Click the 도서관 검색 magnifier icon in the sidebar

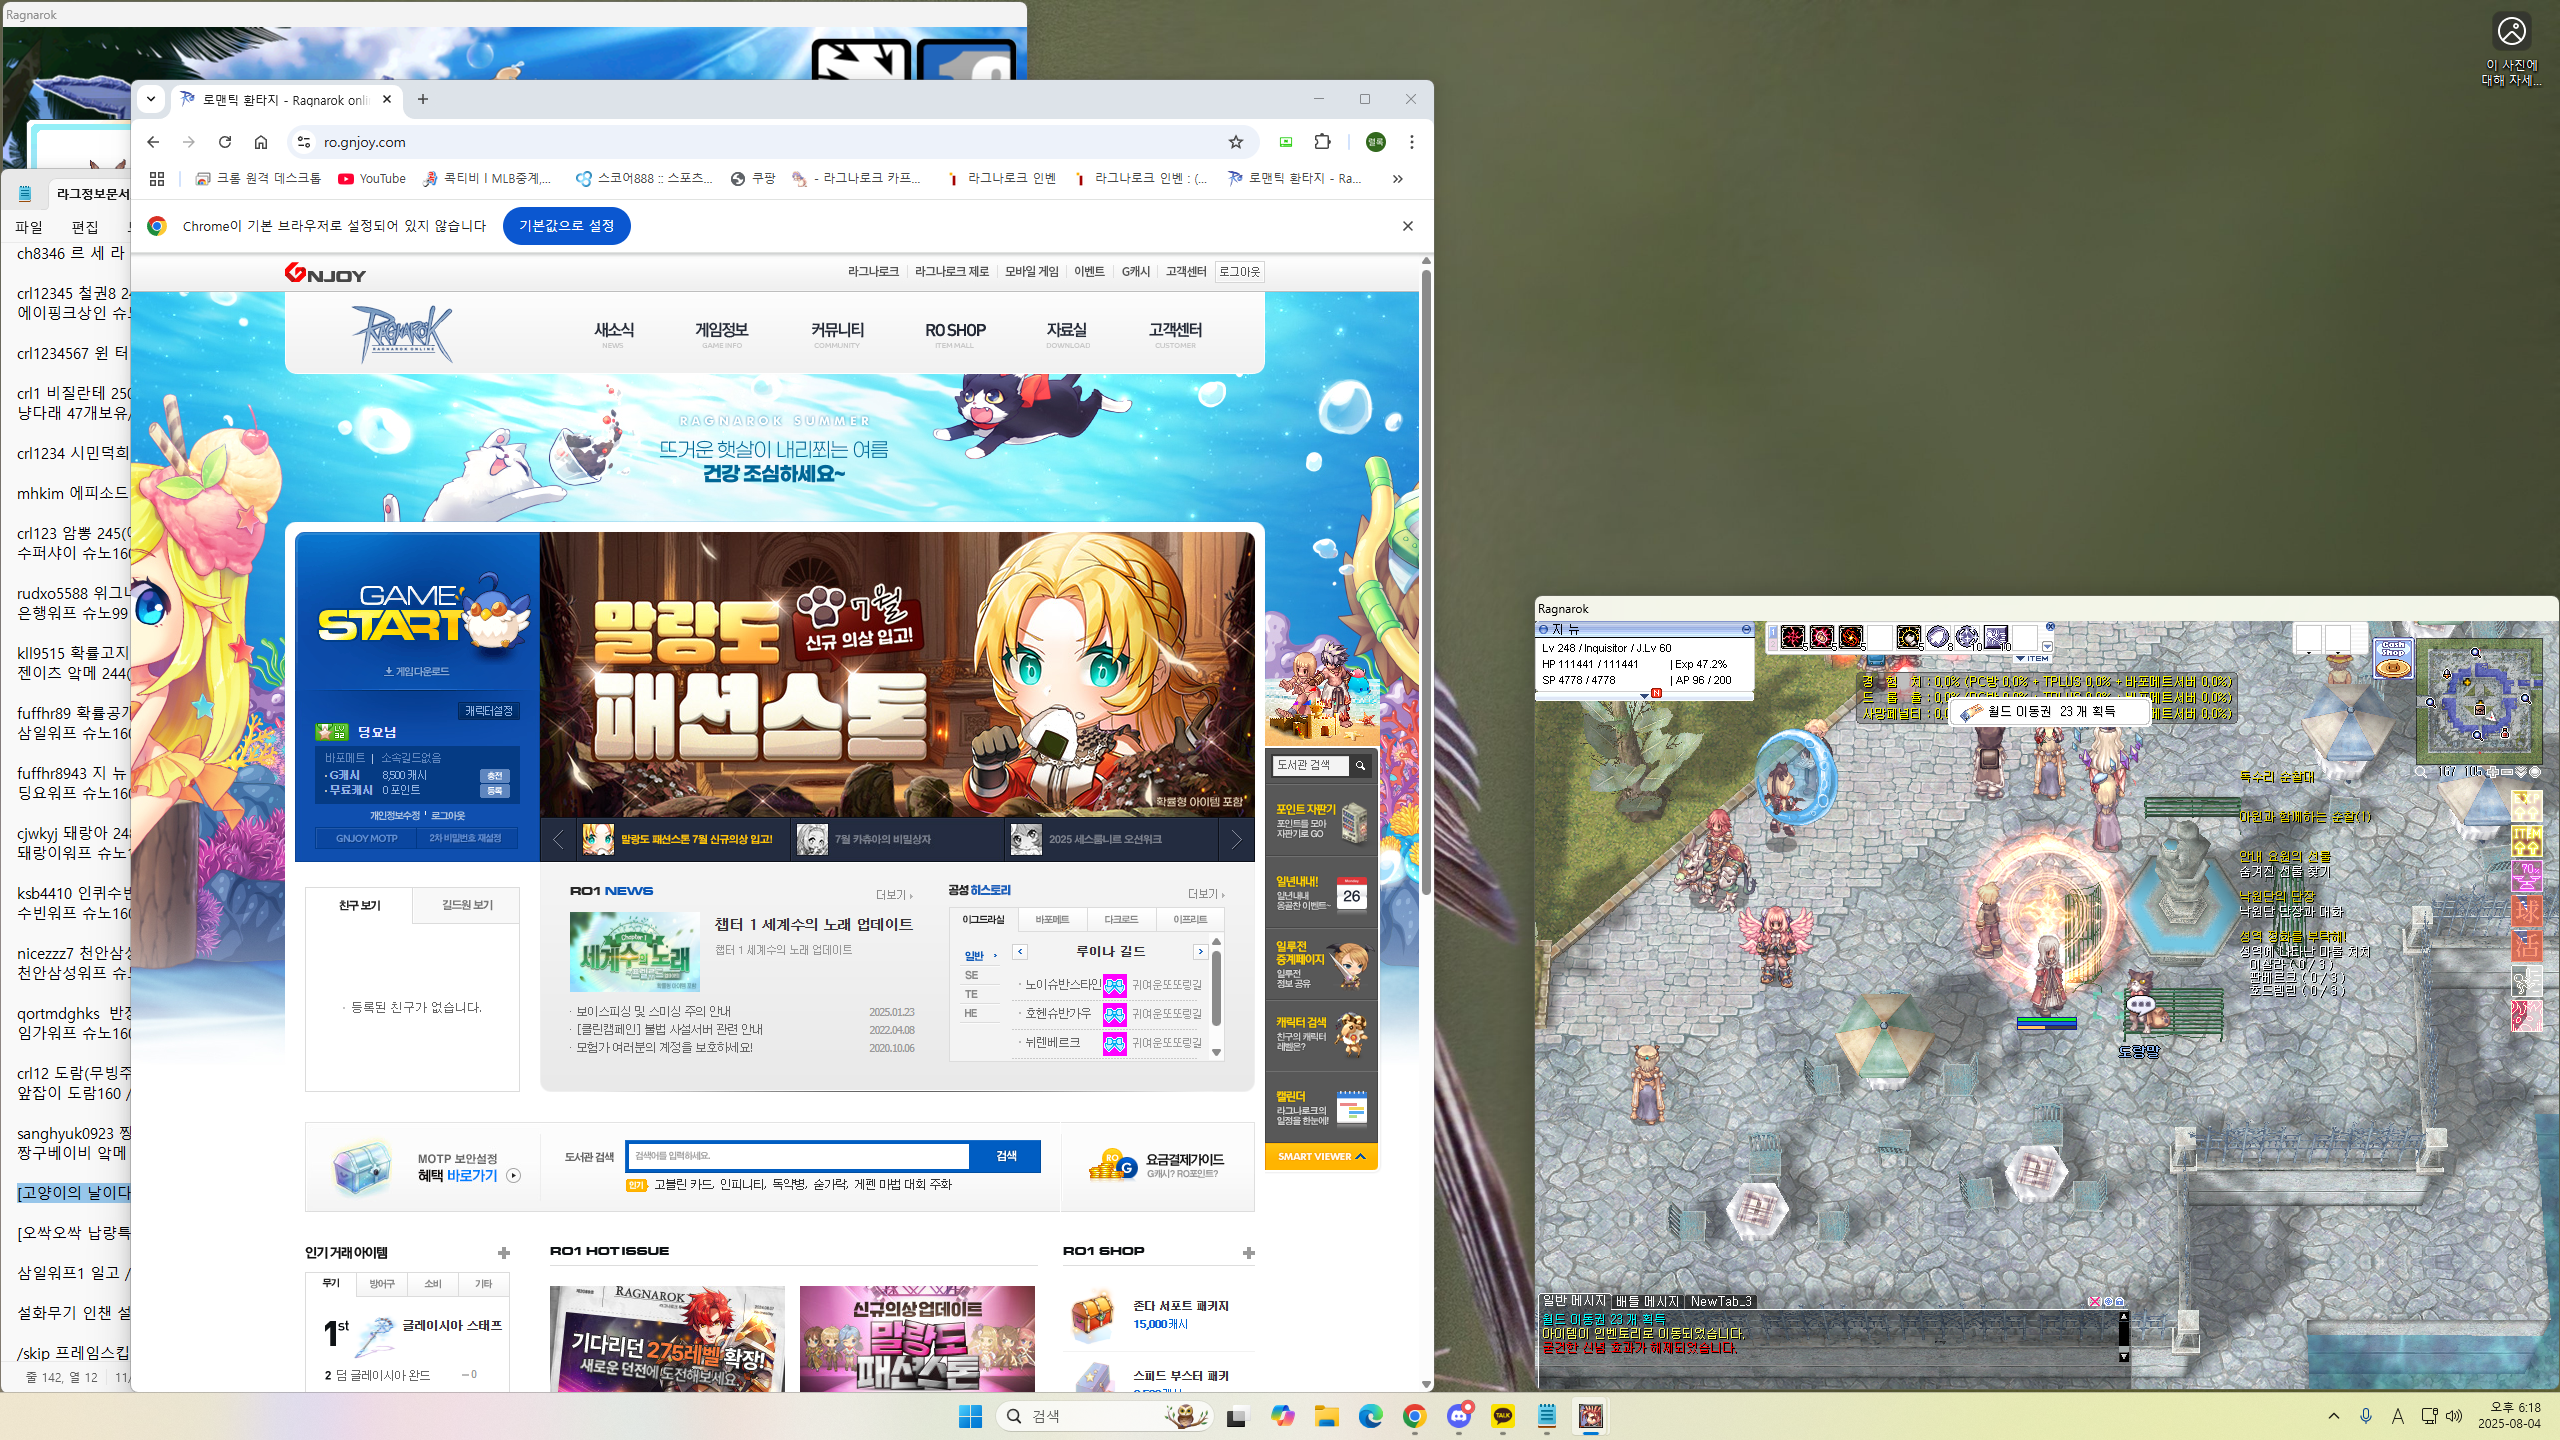coord(1360,765)
